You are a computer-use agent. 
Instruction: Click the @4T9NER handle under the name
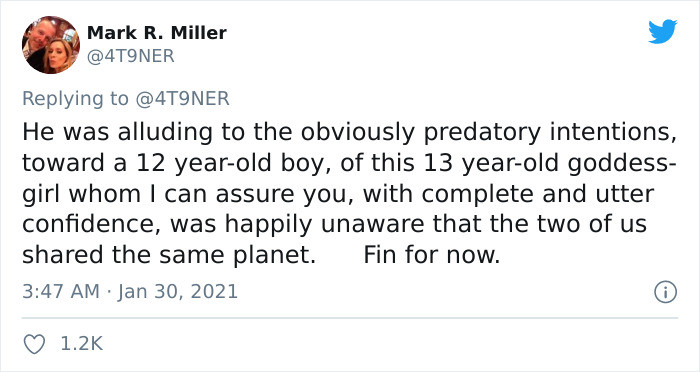[130, 56]
